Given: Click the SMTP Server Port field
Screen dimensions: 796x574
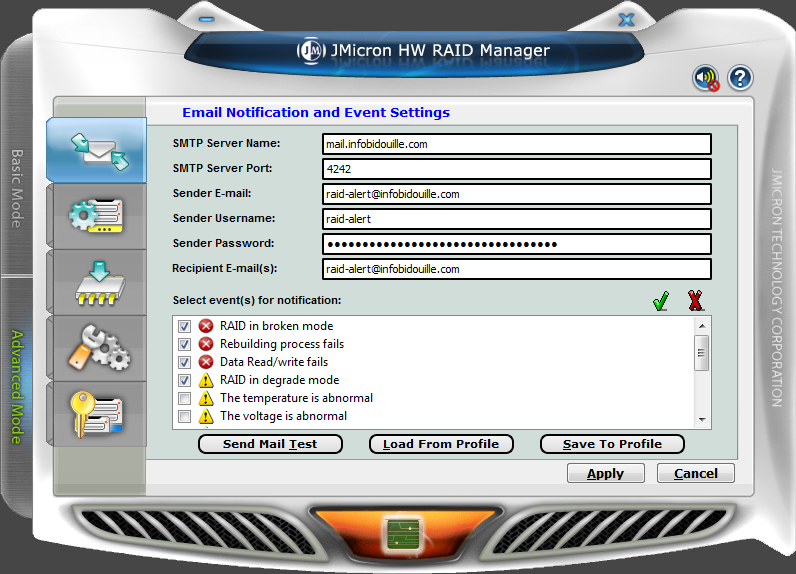Looking at the screenshot, I should 517,169.
